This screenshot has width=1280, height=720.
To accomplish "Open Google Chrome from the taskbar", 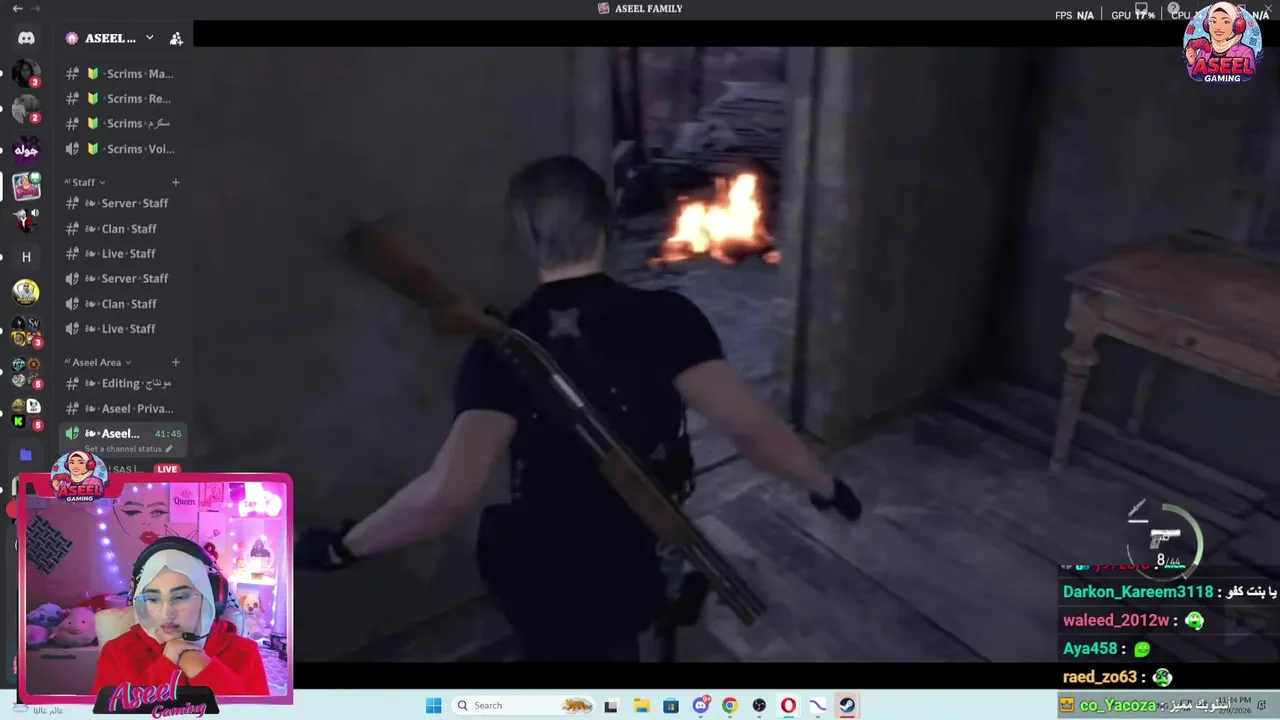I will coord(729,705).
